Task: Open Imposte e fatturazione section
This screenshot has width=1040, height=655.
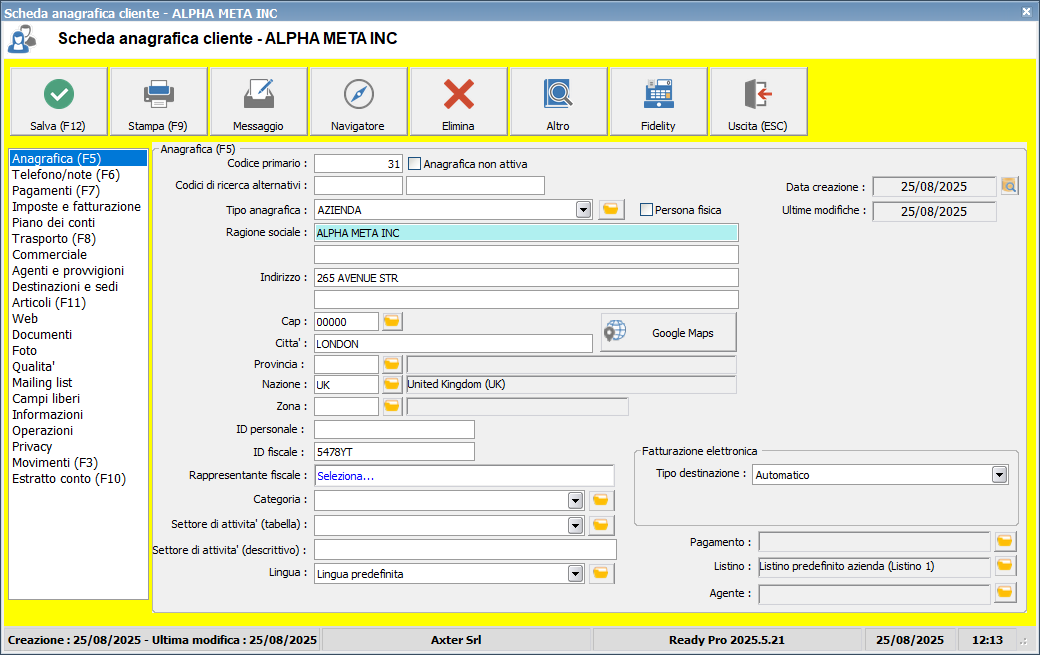Action: point(78,206)
